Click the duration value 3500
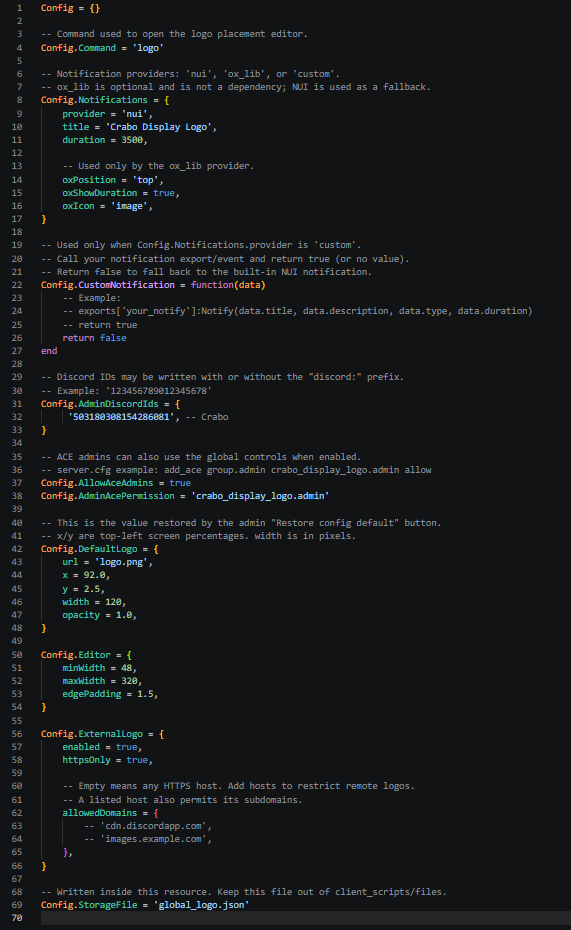This screenshot has width=571, height=930. (132, 140)
